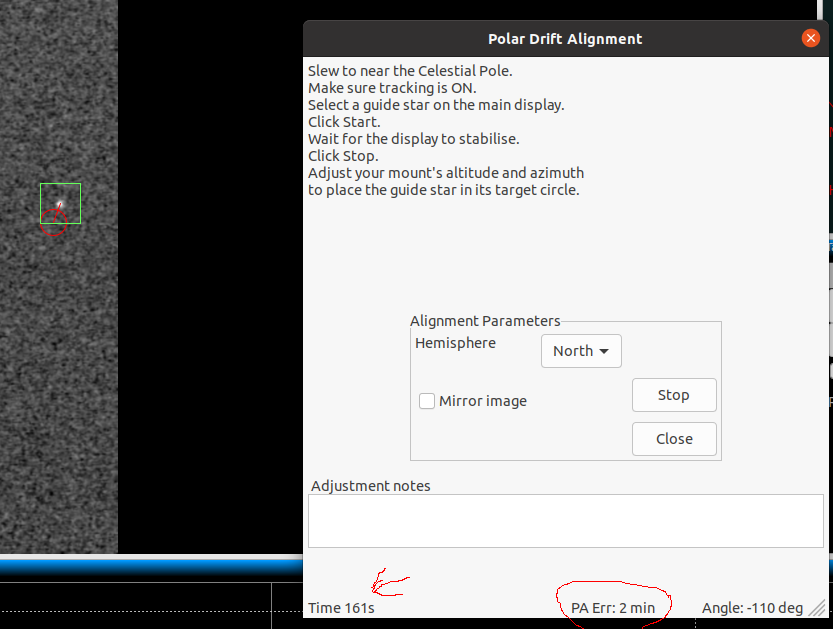Viewport: 833px width, 629px height.
Task: Click the 'Hemisphere' label
Action: point(455,343)
